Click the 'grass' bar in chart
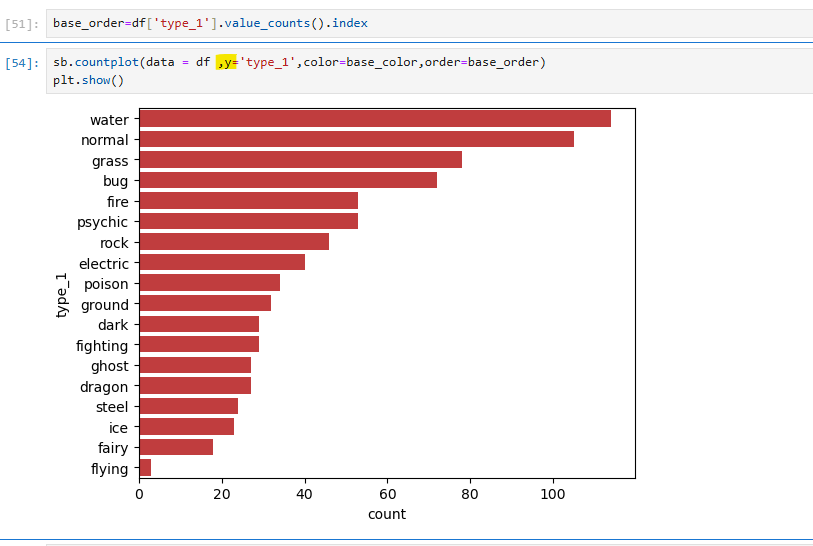 coord(301,160)
